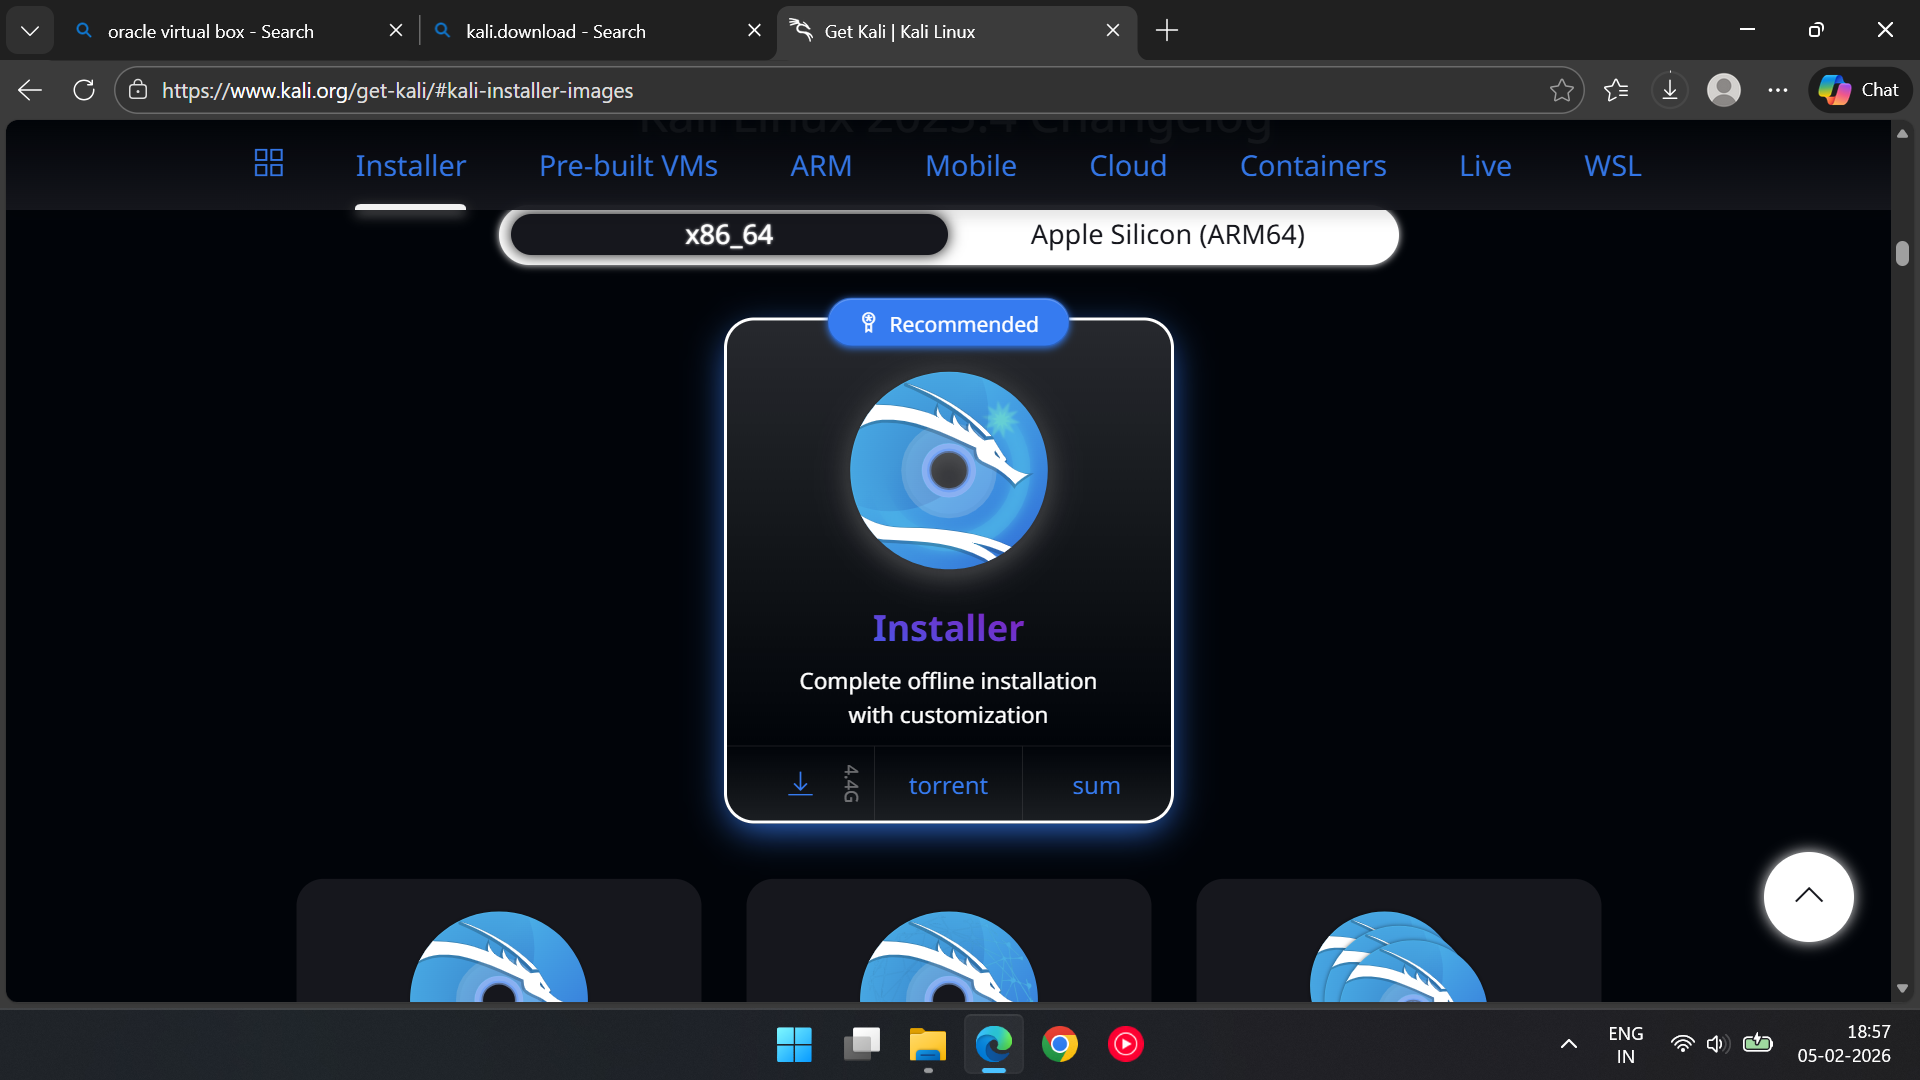This screenshot has height=1080, width=1920.
Task: Open the grid overview icon in Kali nav
Action: (268, 163)
